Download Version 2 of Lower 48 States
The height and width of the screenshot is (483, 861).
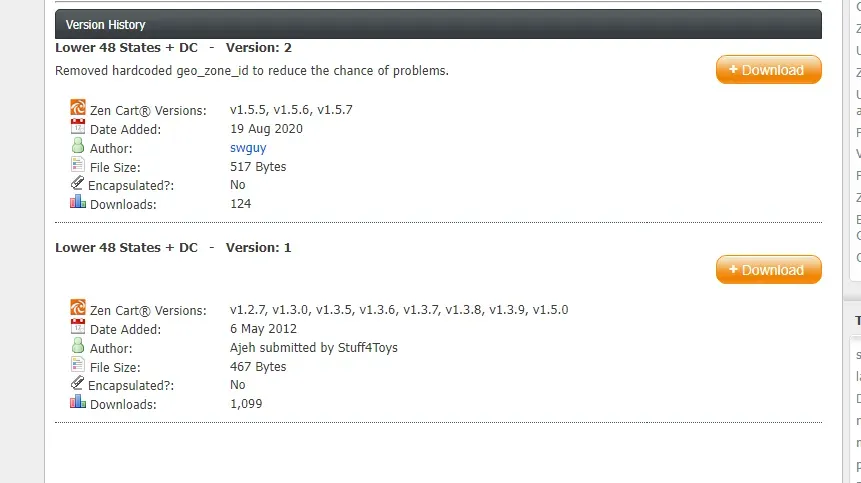point(768,70)
